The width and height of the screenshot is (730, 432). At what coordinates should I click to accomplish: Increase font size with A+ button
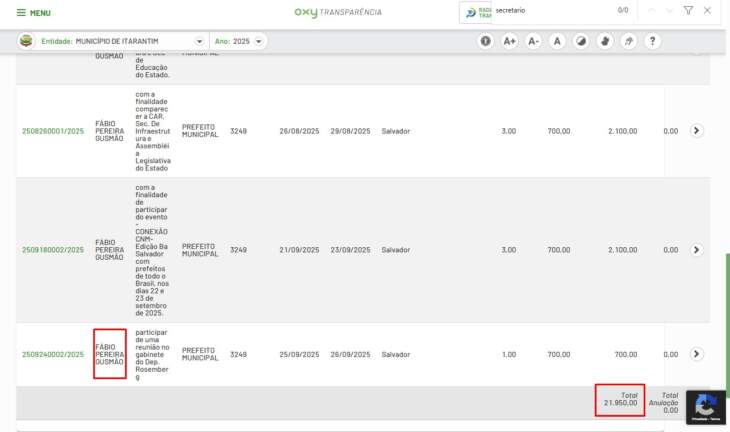(x=509, y=41)
